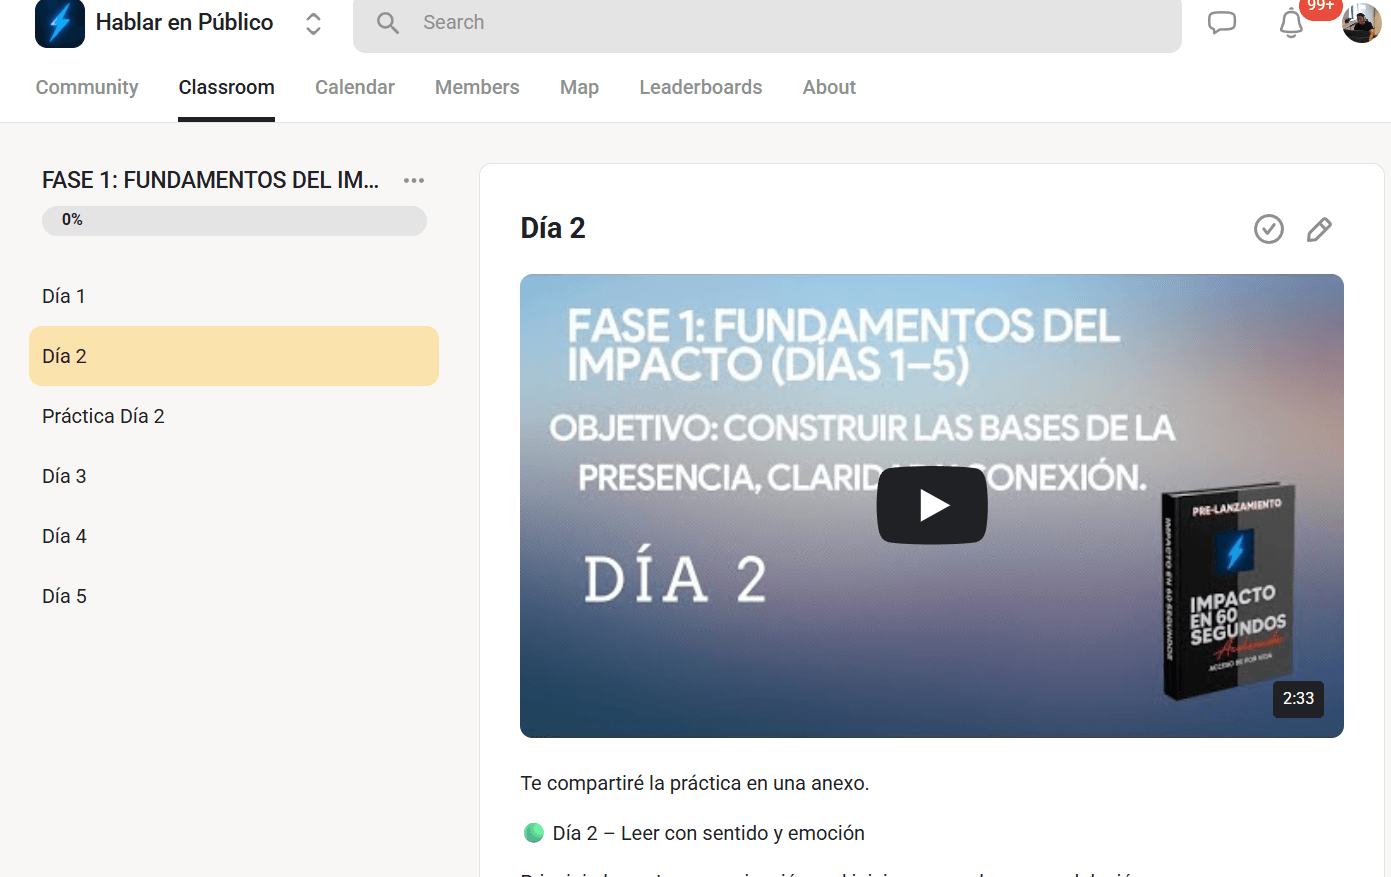Go to the Members tab
The image size is (1391, 877).
click(x=477, y=88)
